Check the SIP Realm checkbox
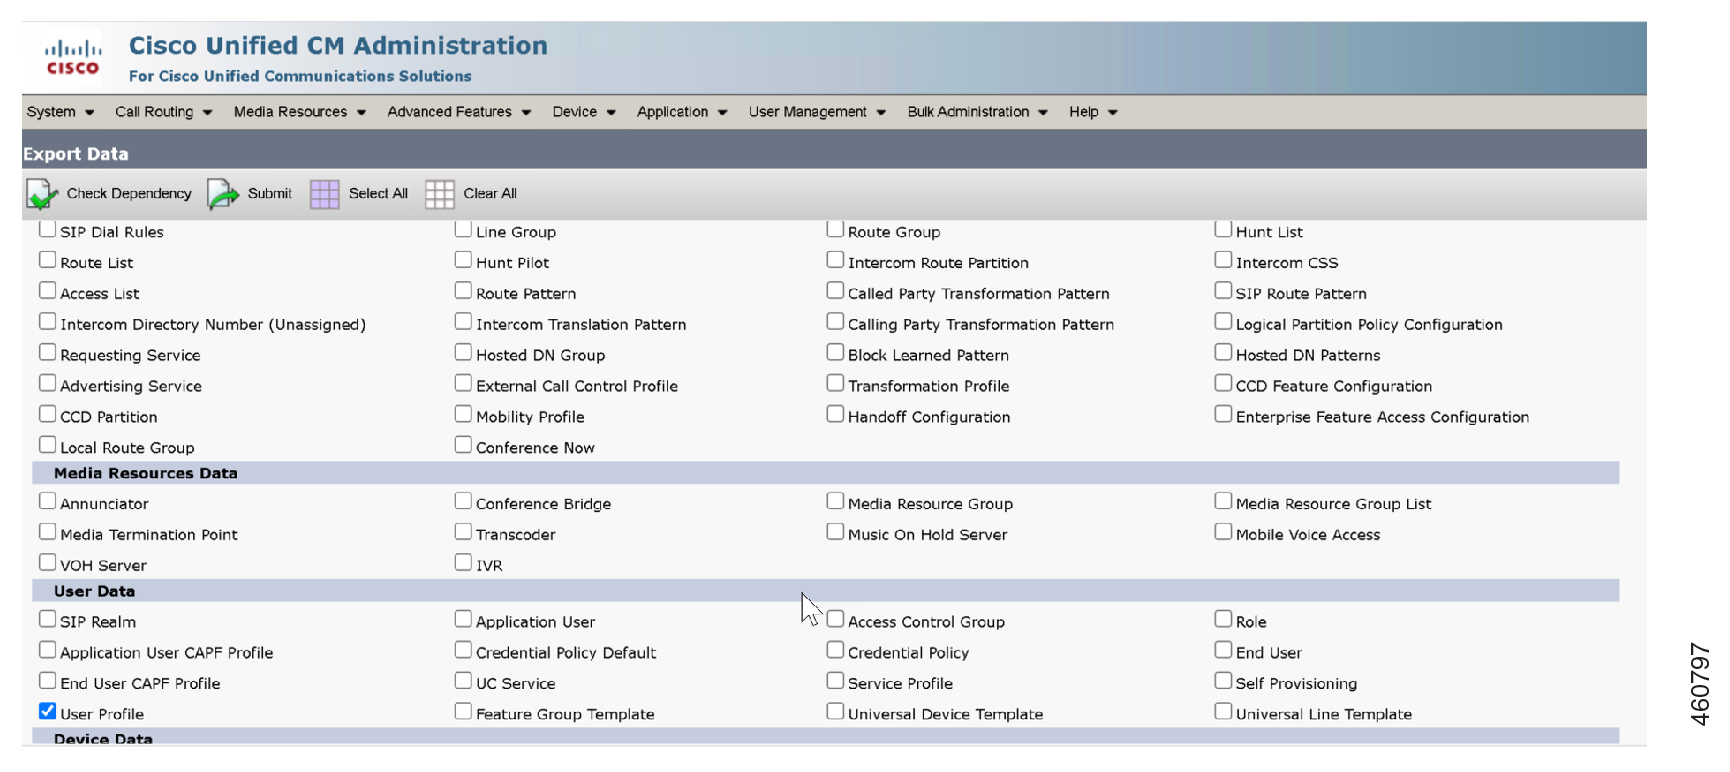This screenshot has height=772, width=1730. (x=47, y=619)
